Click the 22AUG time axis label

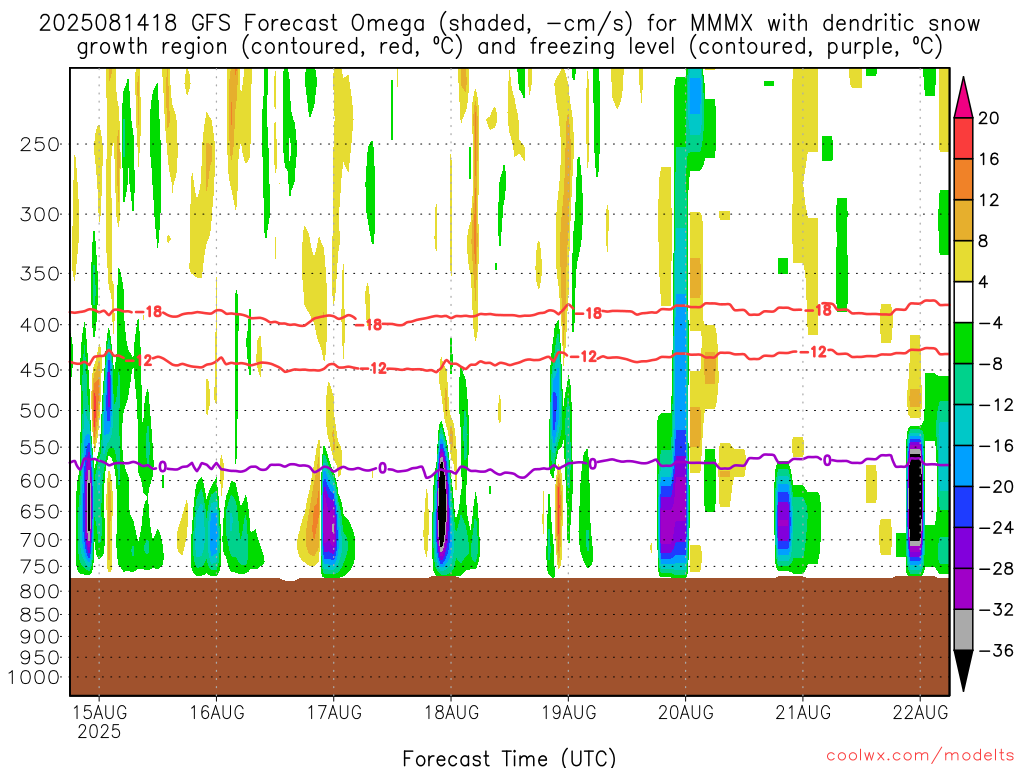pyautogui.click(x=920, y=712)
